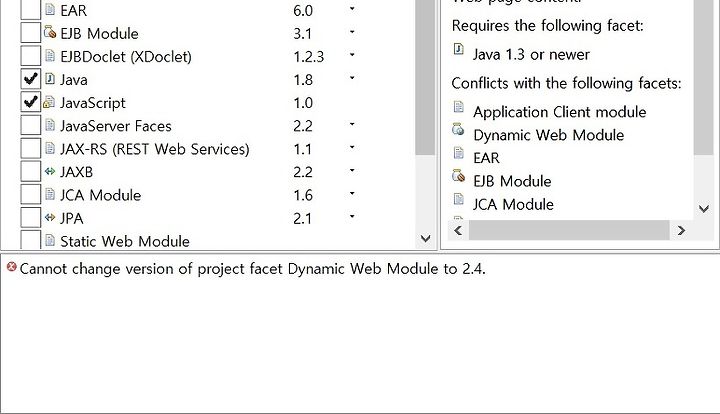Click the Java facet J icon

tap(50, 78)
